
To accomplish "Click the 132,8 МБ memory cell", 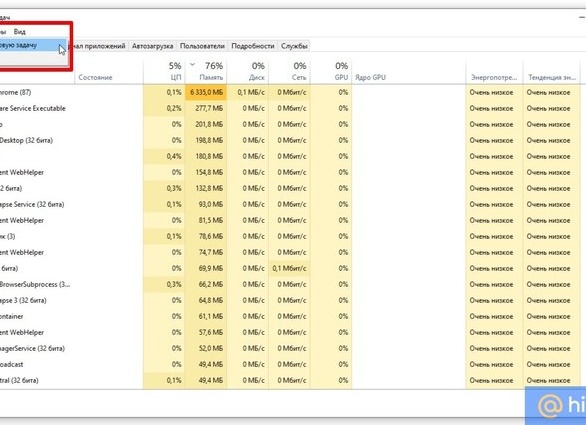I will pos(206,188).
